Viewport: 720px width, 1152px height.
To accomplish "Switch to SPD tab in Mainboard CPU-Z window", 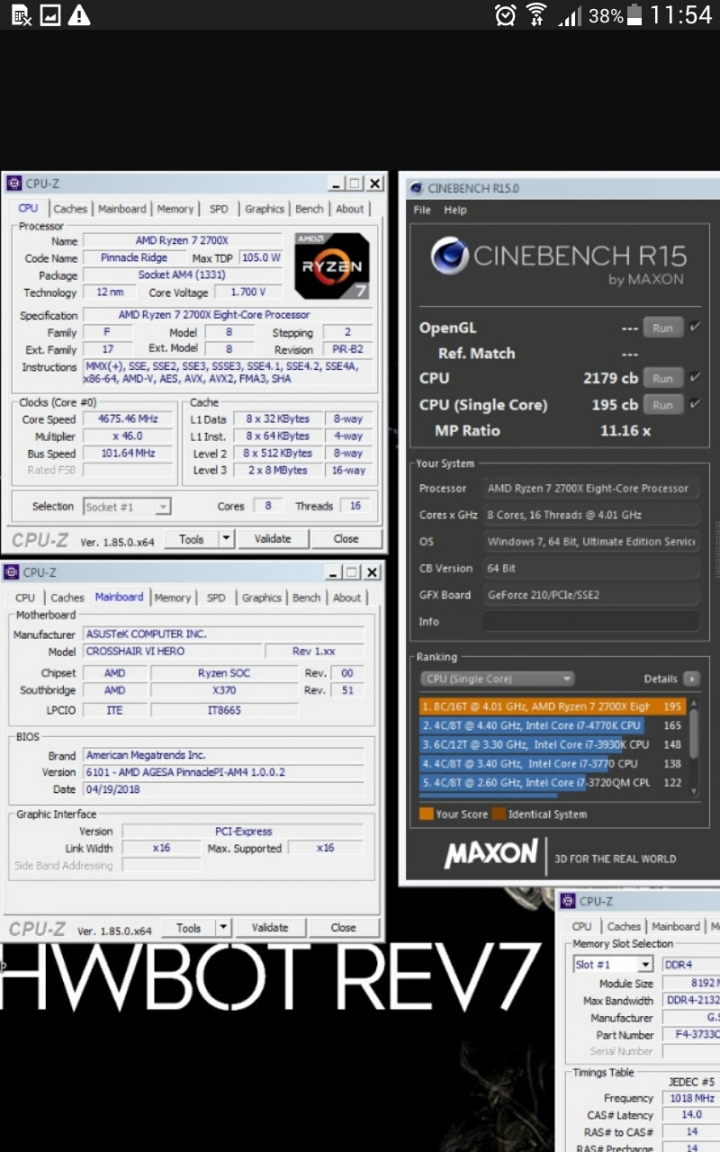I will (216, 598).
